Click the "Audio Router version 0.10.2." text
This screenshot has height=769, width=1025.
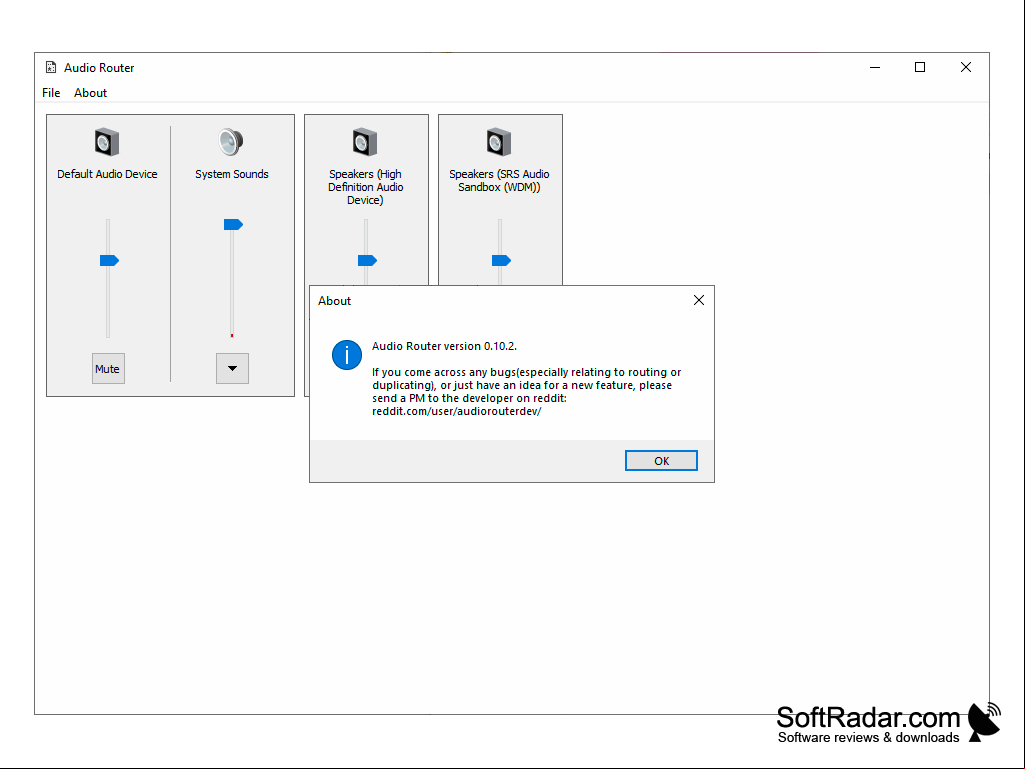coord(445,346)
